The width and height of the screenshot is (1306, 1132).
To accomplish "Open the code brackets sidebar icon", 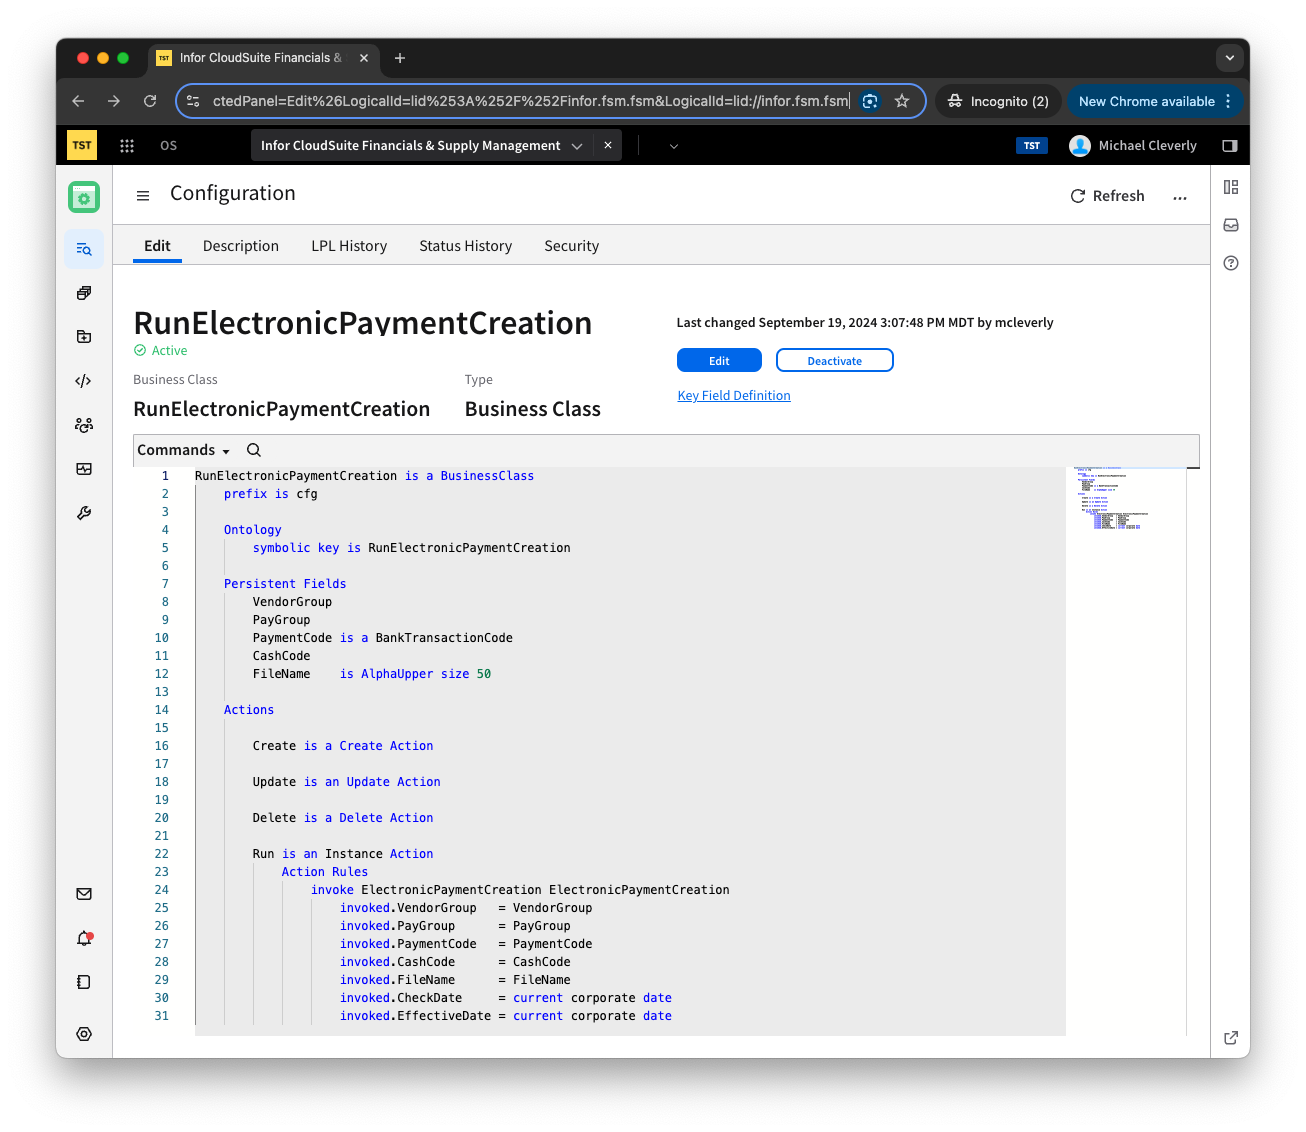I will coord(84,381).
